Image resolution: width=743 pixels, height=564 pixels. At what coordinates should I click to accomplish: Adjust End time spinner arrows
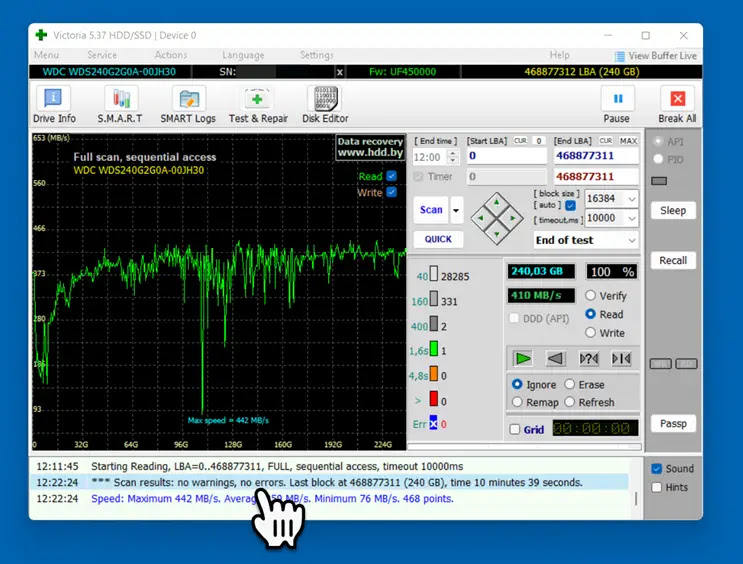coord(453,157)
